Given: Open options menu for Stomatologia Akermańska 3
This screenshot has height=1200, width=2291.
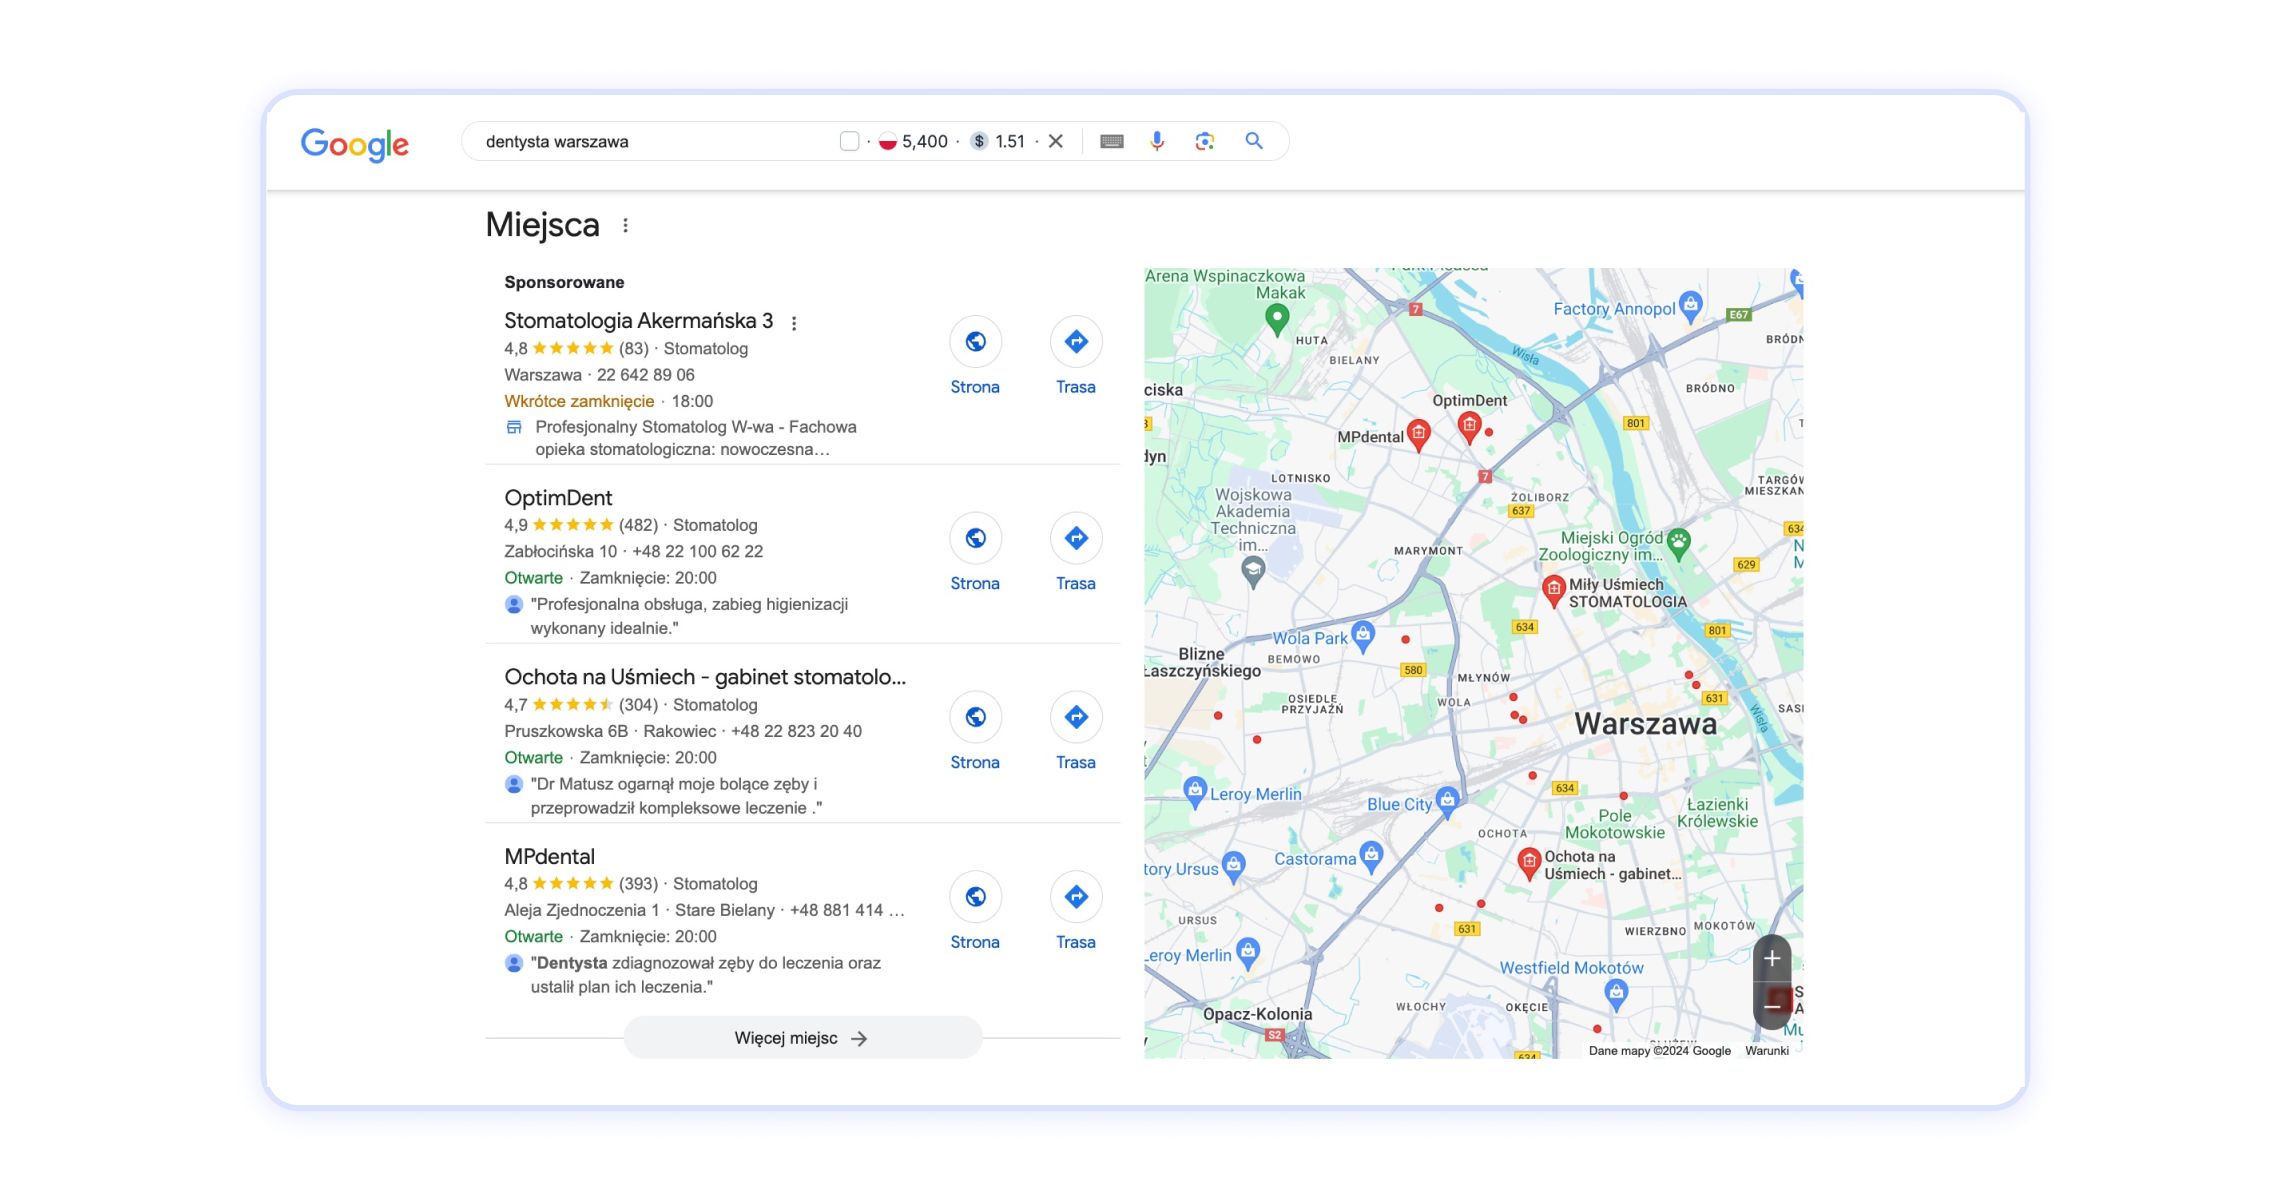Looking at the screenshot, I should click(795, 322).
